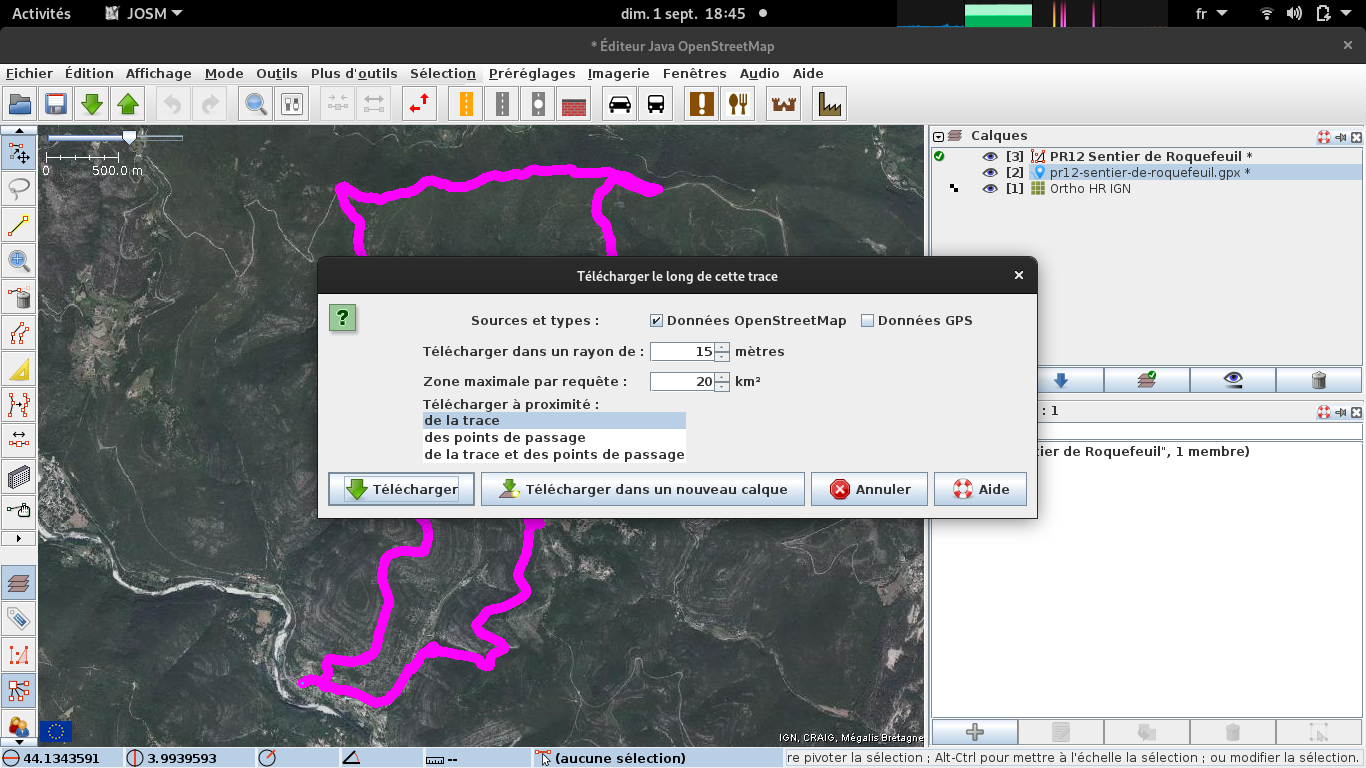This screenshot has height=768, width=1366.
Task: Select the draw nodes tool in left toolbar
Action: [x=18, y=225]
